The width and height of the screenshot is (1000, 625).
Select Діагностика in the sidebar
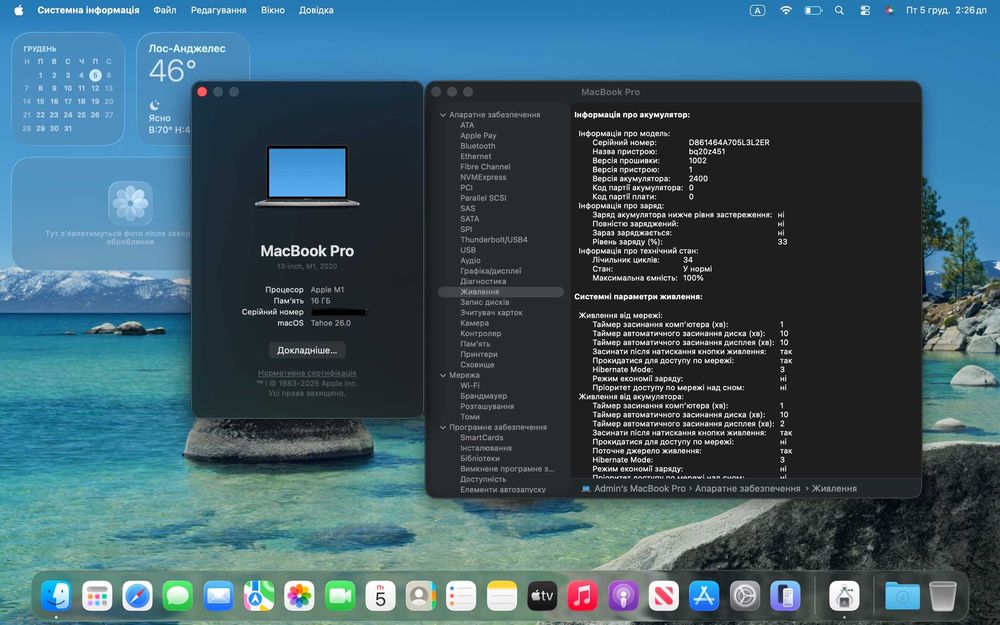[x=483, y=281]
